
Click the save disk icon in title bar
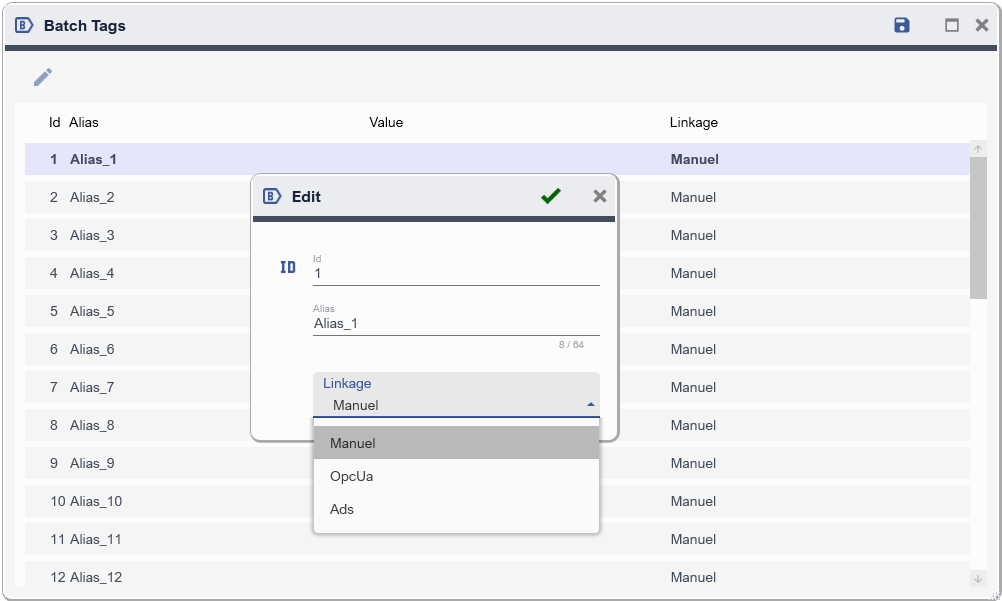[x=902, y=26]
